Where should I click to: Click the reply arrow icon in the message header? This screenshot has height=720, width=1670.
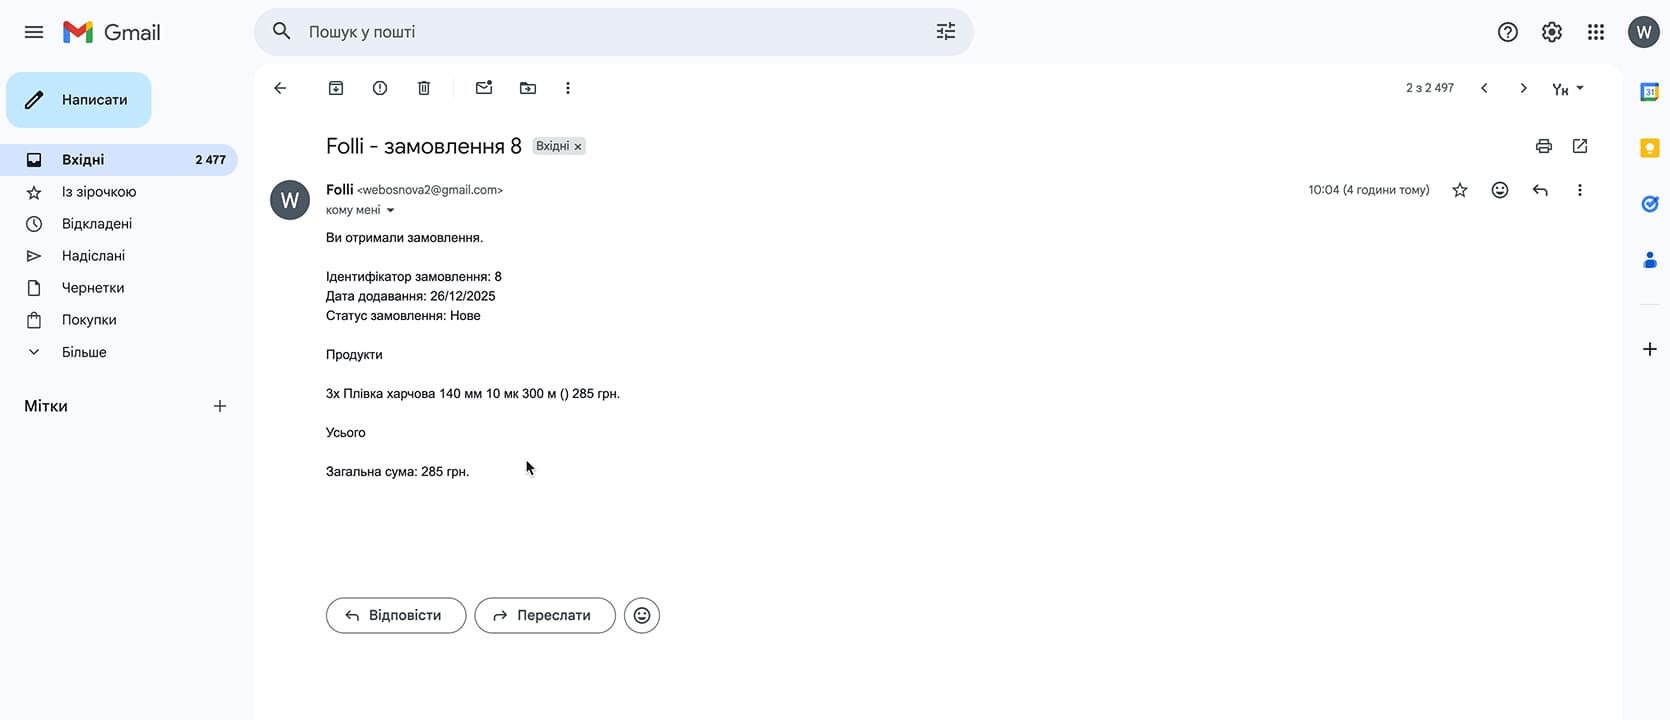[1540, 190]
